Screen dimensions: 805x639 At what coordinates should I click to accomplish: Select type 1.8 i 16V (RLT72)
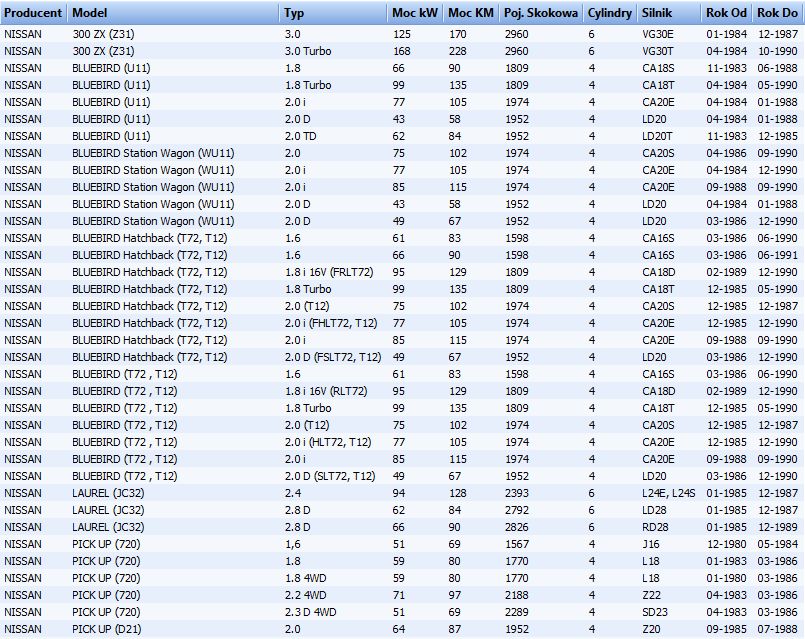pos(326,391)
